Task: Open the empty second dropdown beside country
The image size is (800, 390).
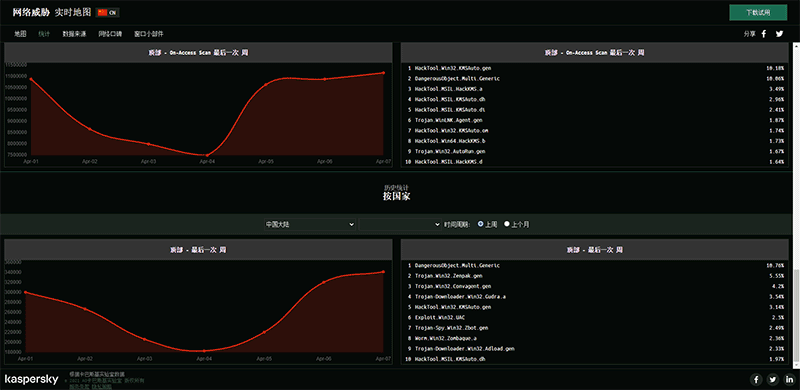Action: pos(400,224)
